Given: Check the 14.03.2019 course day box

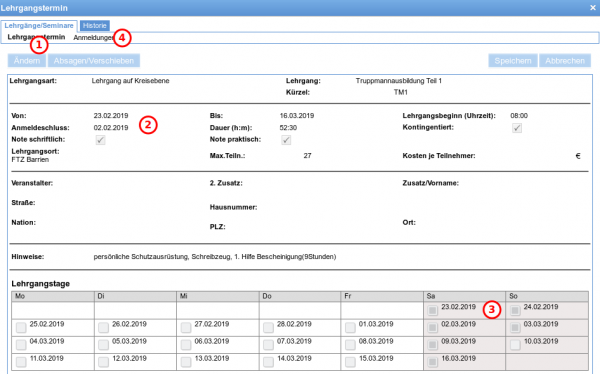Looking at the screenshot, I should coord(268,362).
